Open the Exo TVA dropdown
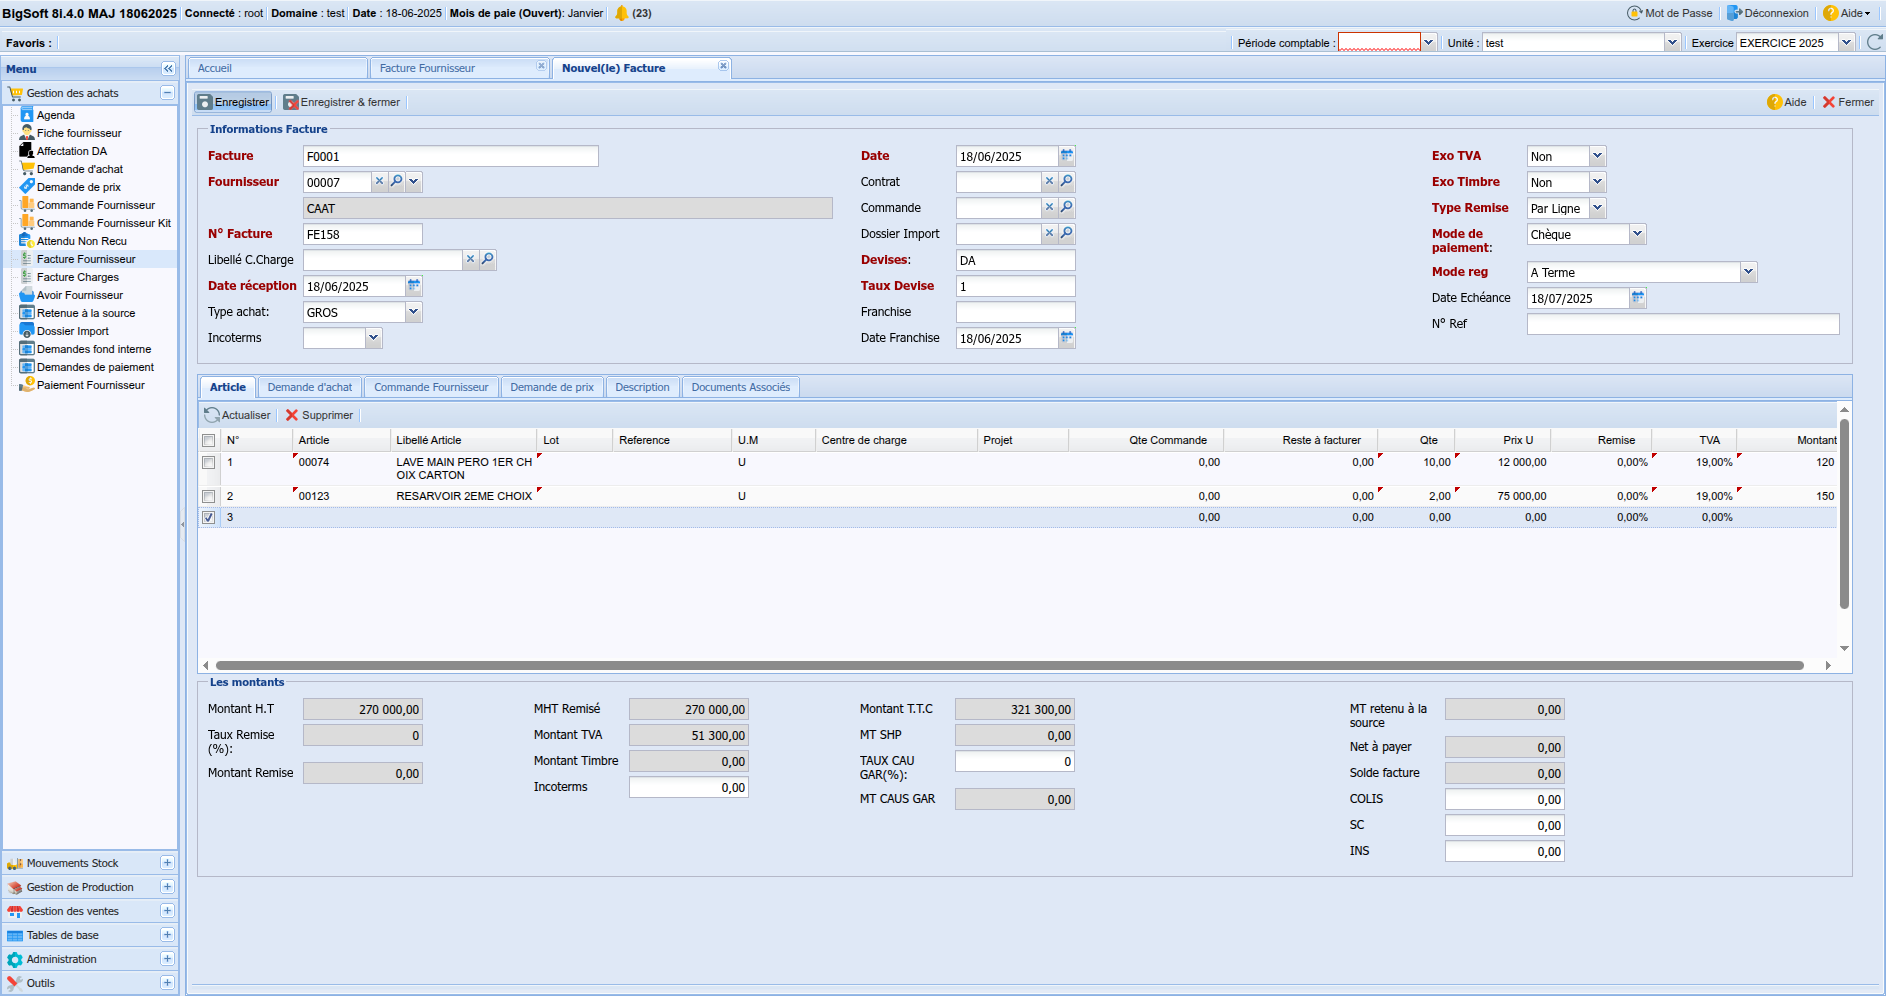The image size is (1886, 996). pos(1597,156)
